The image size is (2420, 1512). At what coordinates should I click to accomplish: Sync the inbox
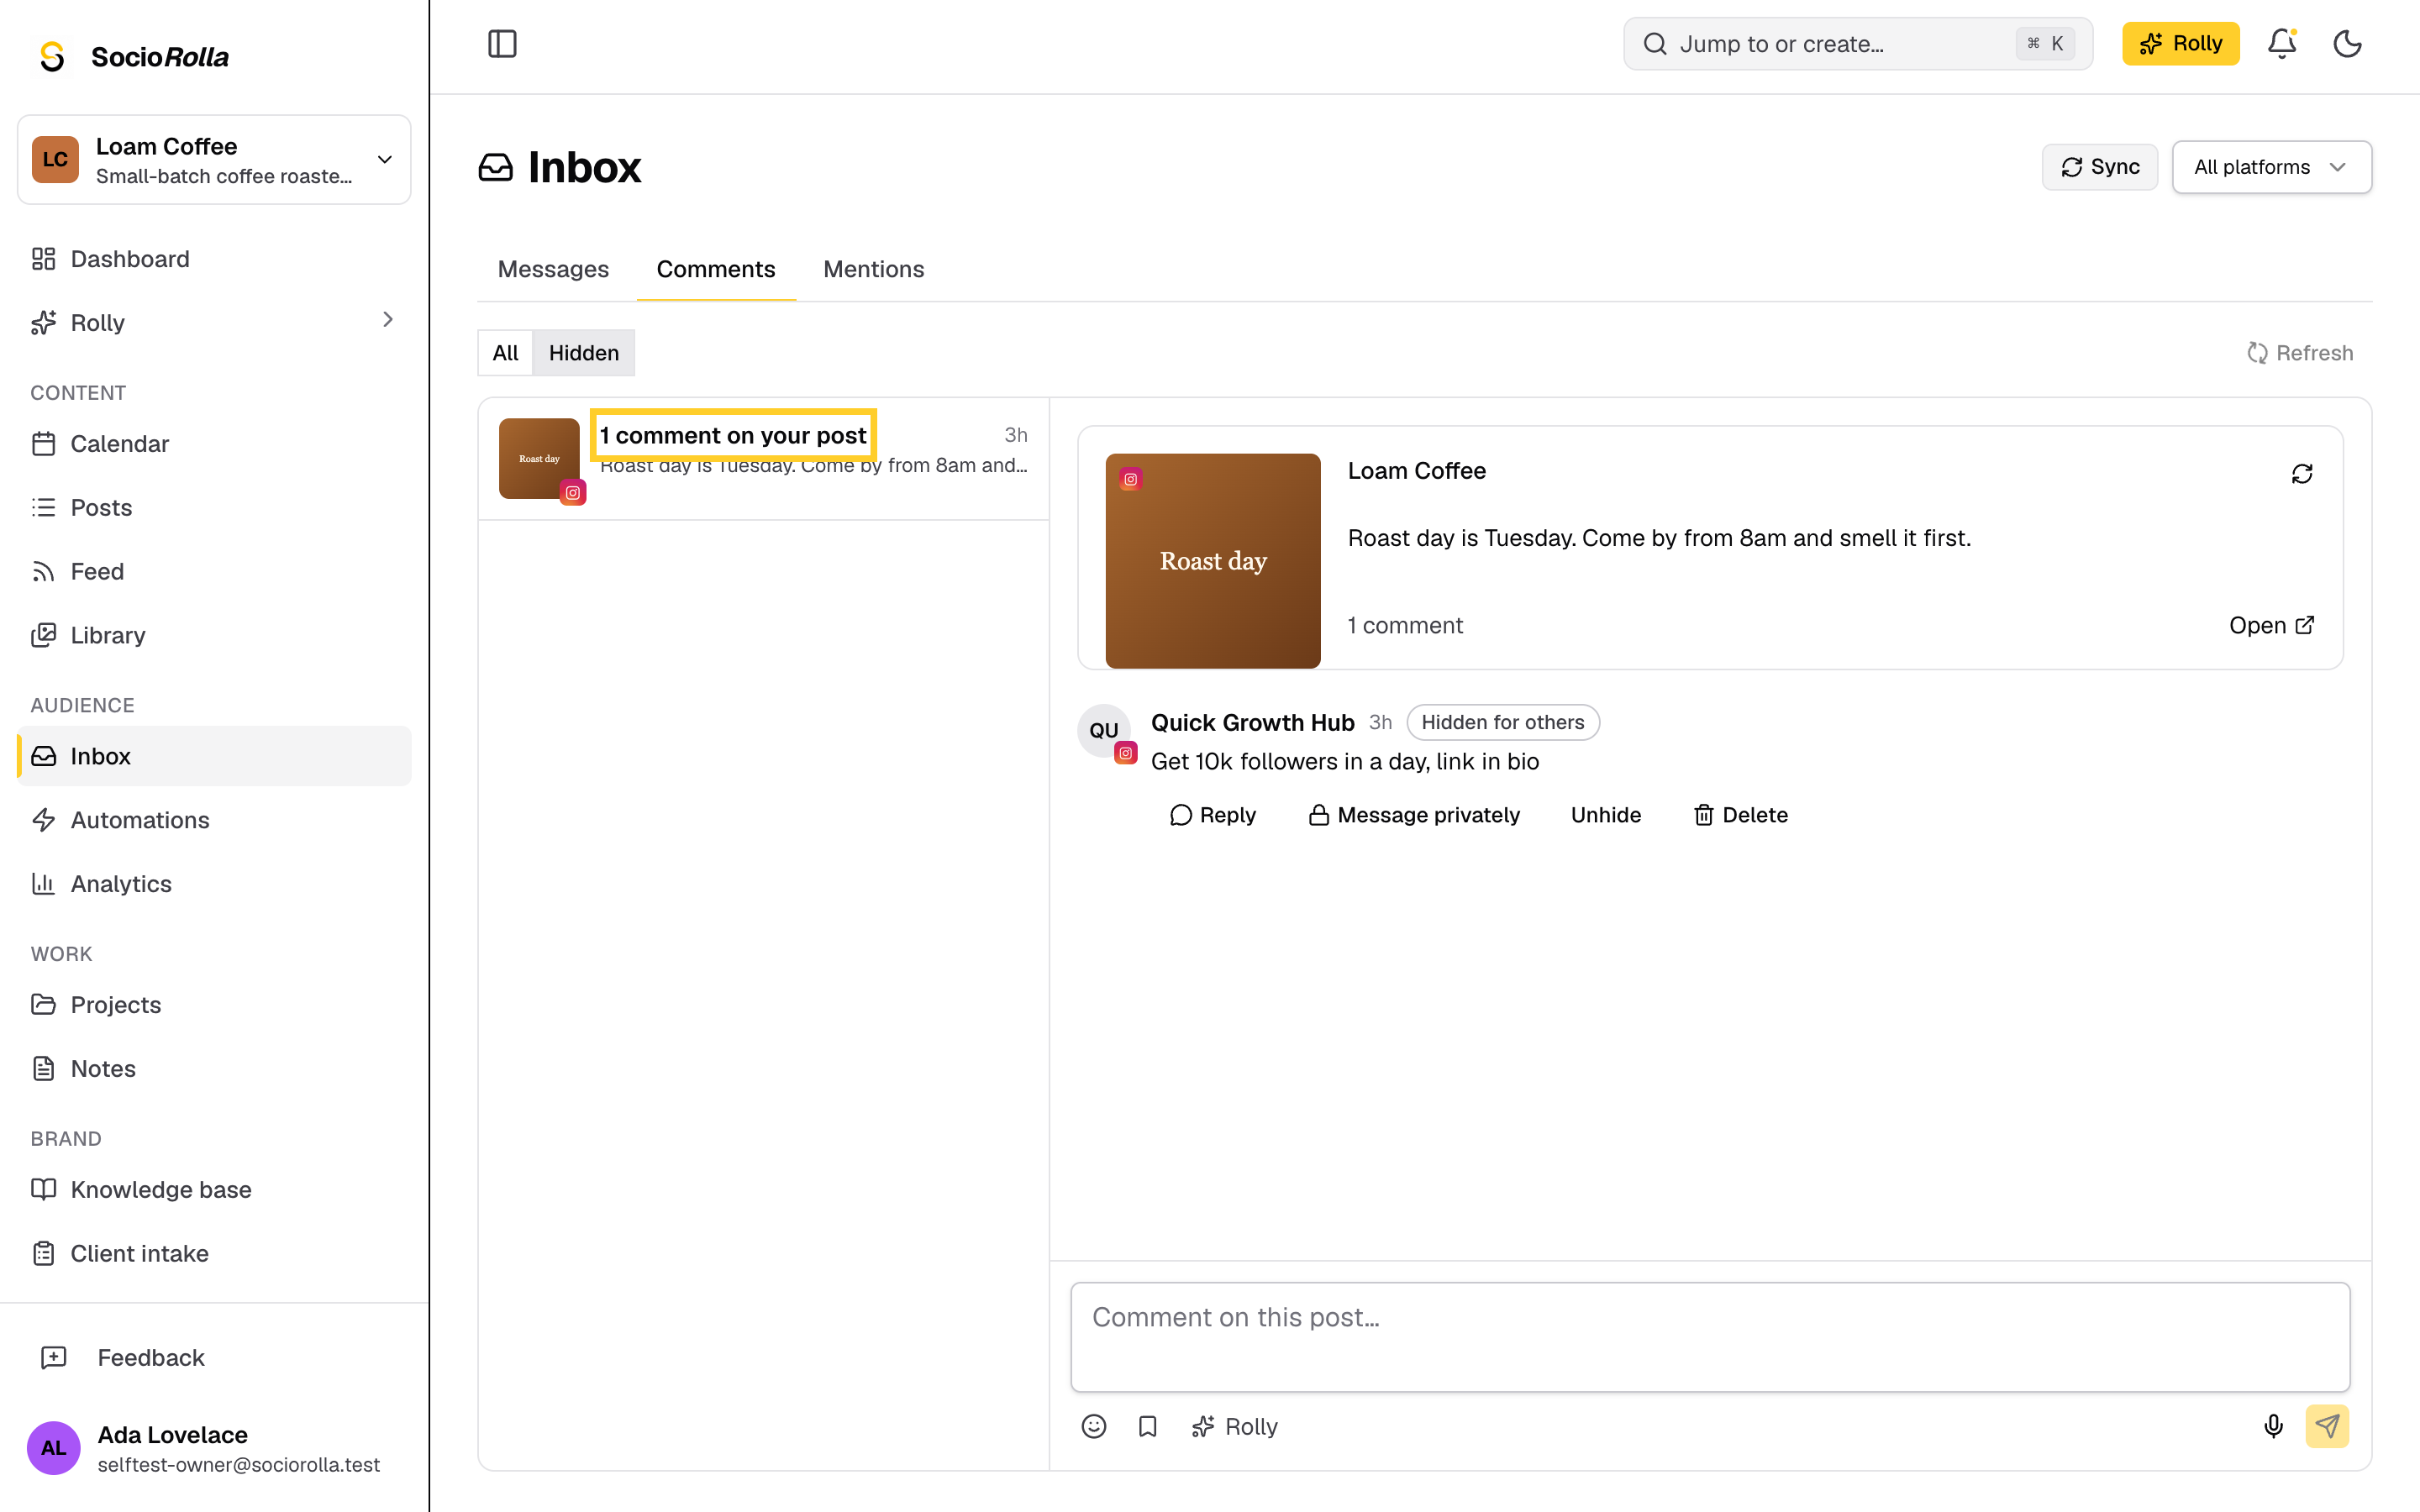pyautogui.click(x=2099, y=167)
